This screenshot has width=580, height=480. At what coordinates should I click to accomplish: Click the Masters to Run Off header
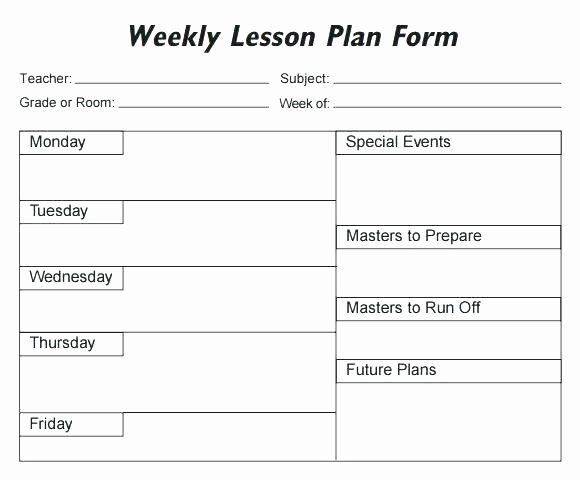click(449, 309)
